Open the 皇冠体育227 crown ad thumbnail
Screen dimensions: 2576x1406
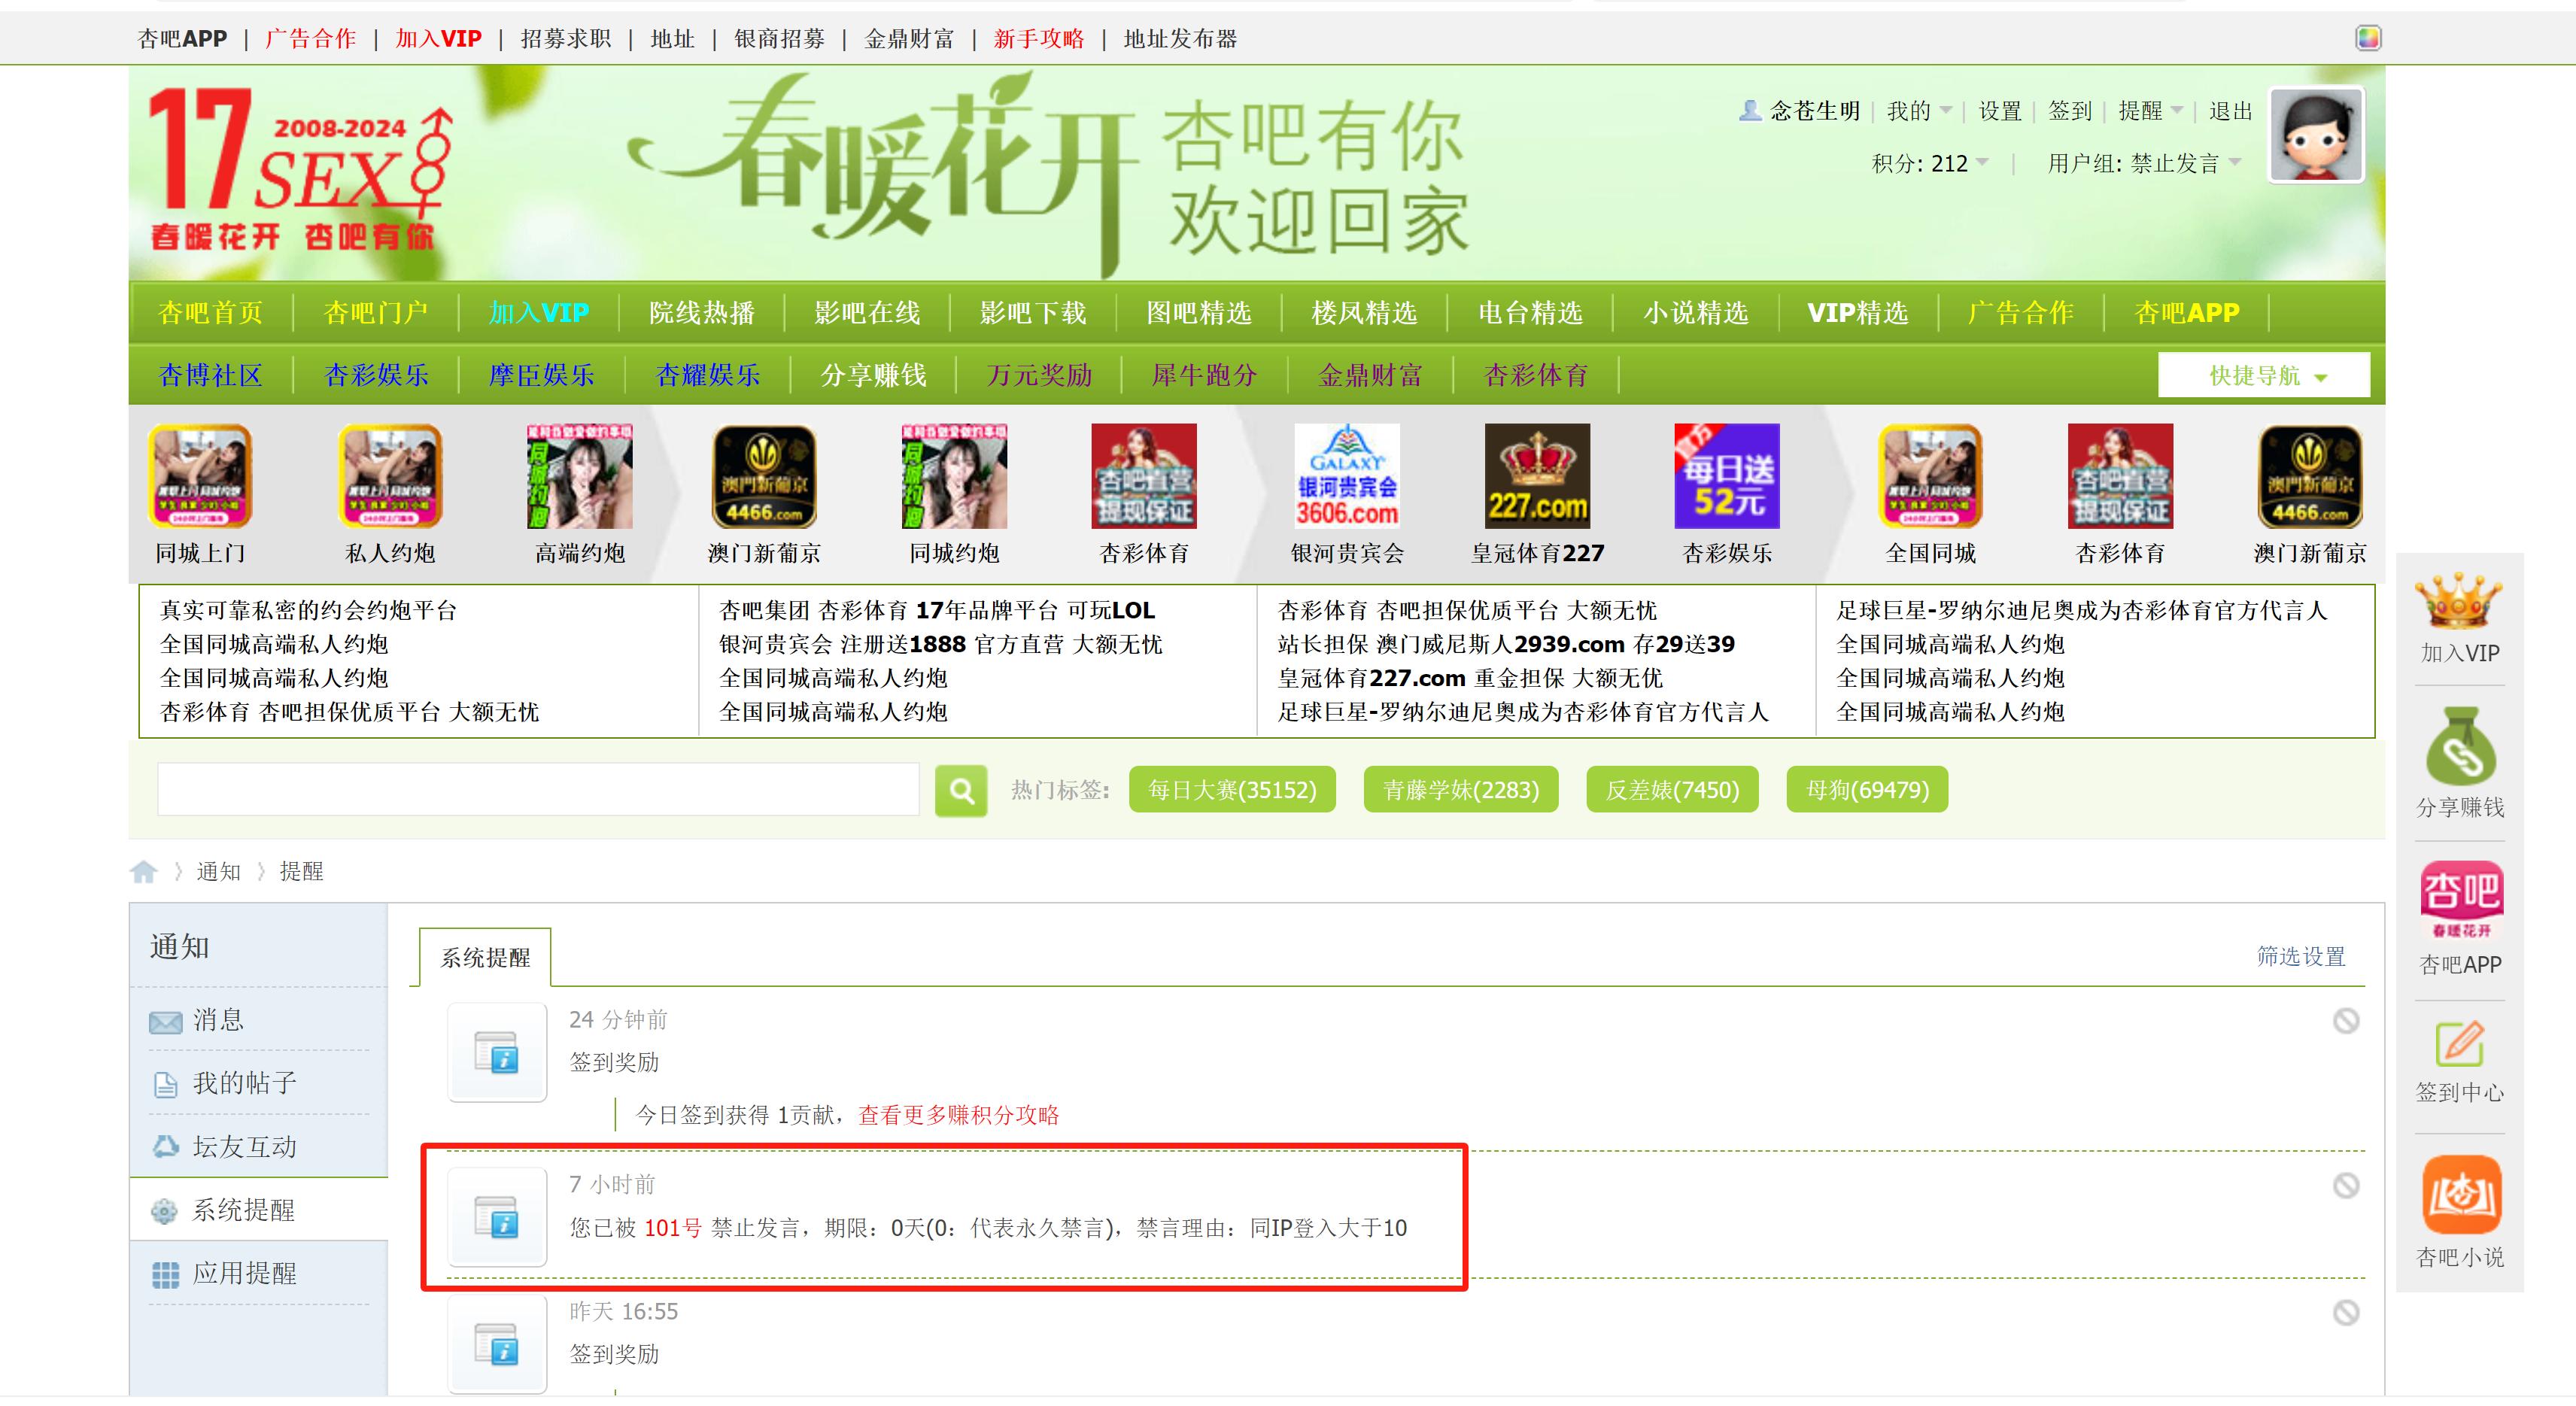pos(1537,476)
